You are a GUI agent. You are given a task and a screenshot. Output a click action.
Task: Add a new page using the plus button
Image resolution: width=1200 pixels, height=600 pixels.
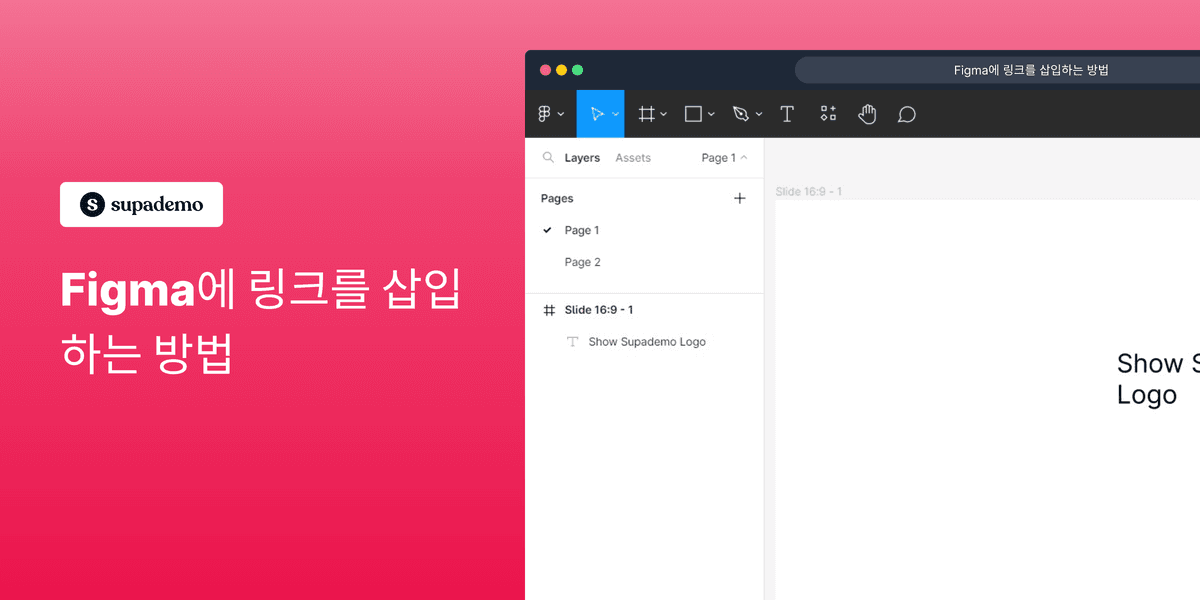(740, 198)
